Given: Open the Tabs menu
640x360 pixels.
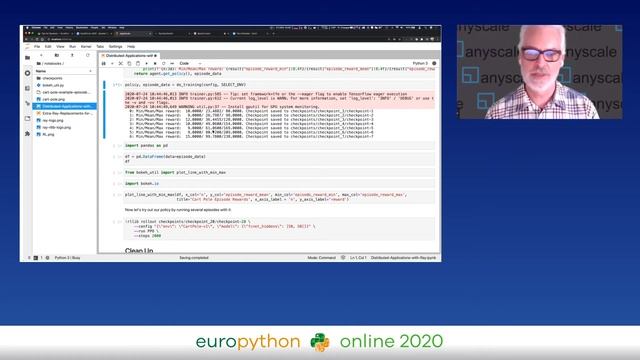Looking at the screenshot, I should [x=100, y=47].
